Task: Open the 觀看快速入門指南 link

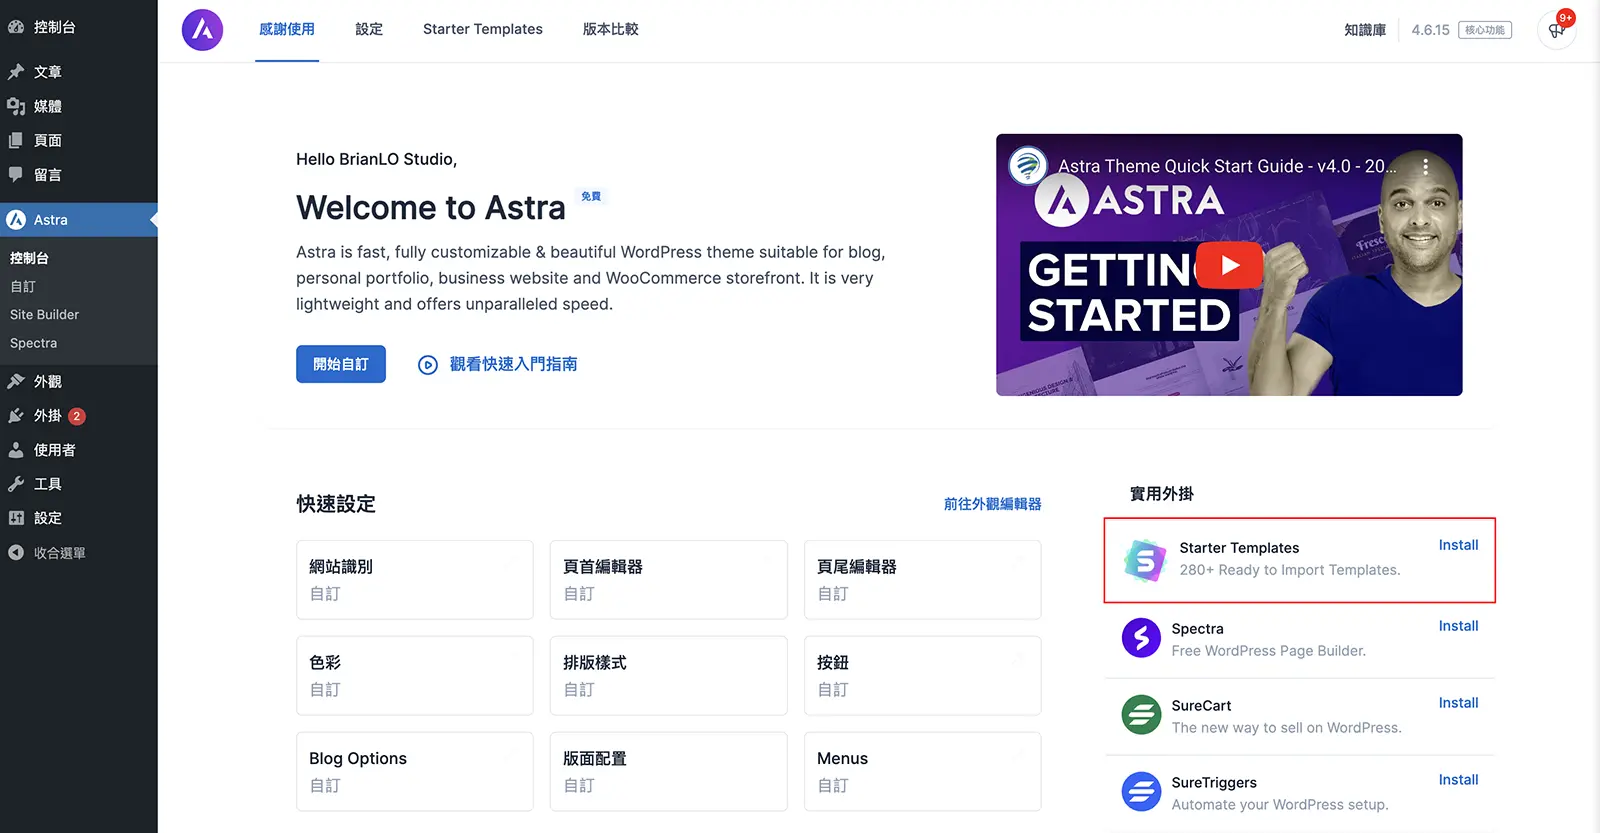Action: click(x=498, y=364)
